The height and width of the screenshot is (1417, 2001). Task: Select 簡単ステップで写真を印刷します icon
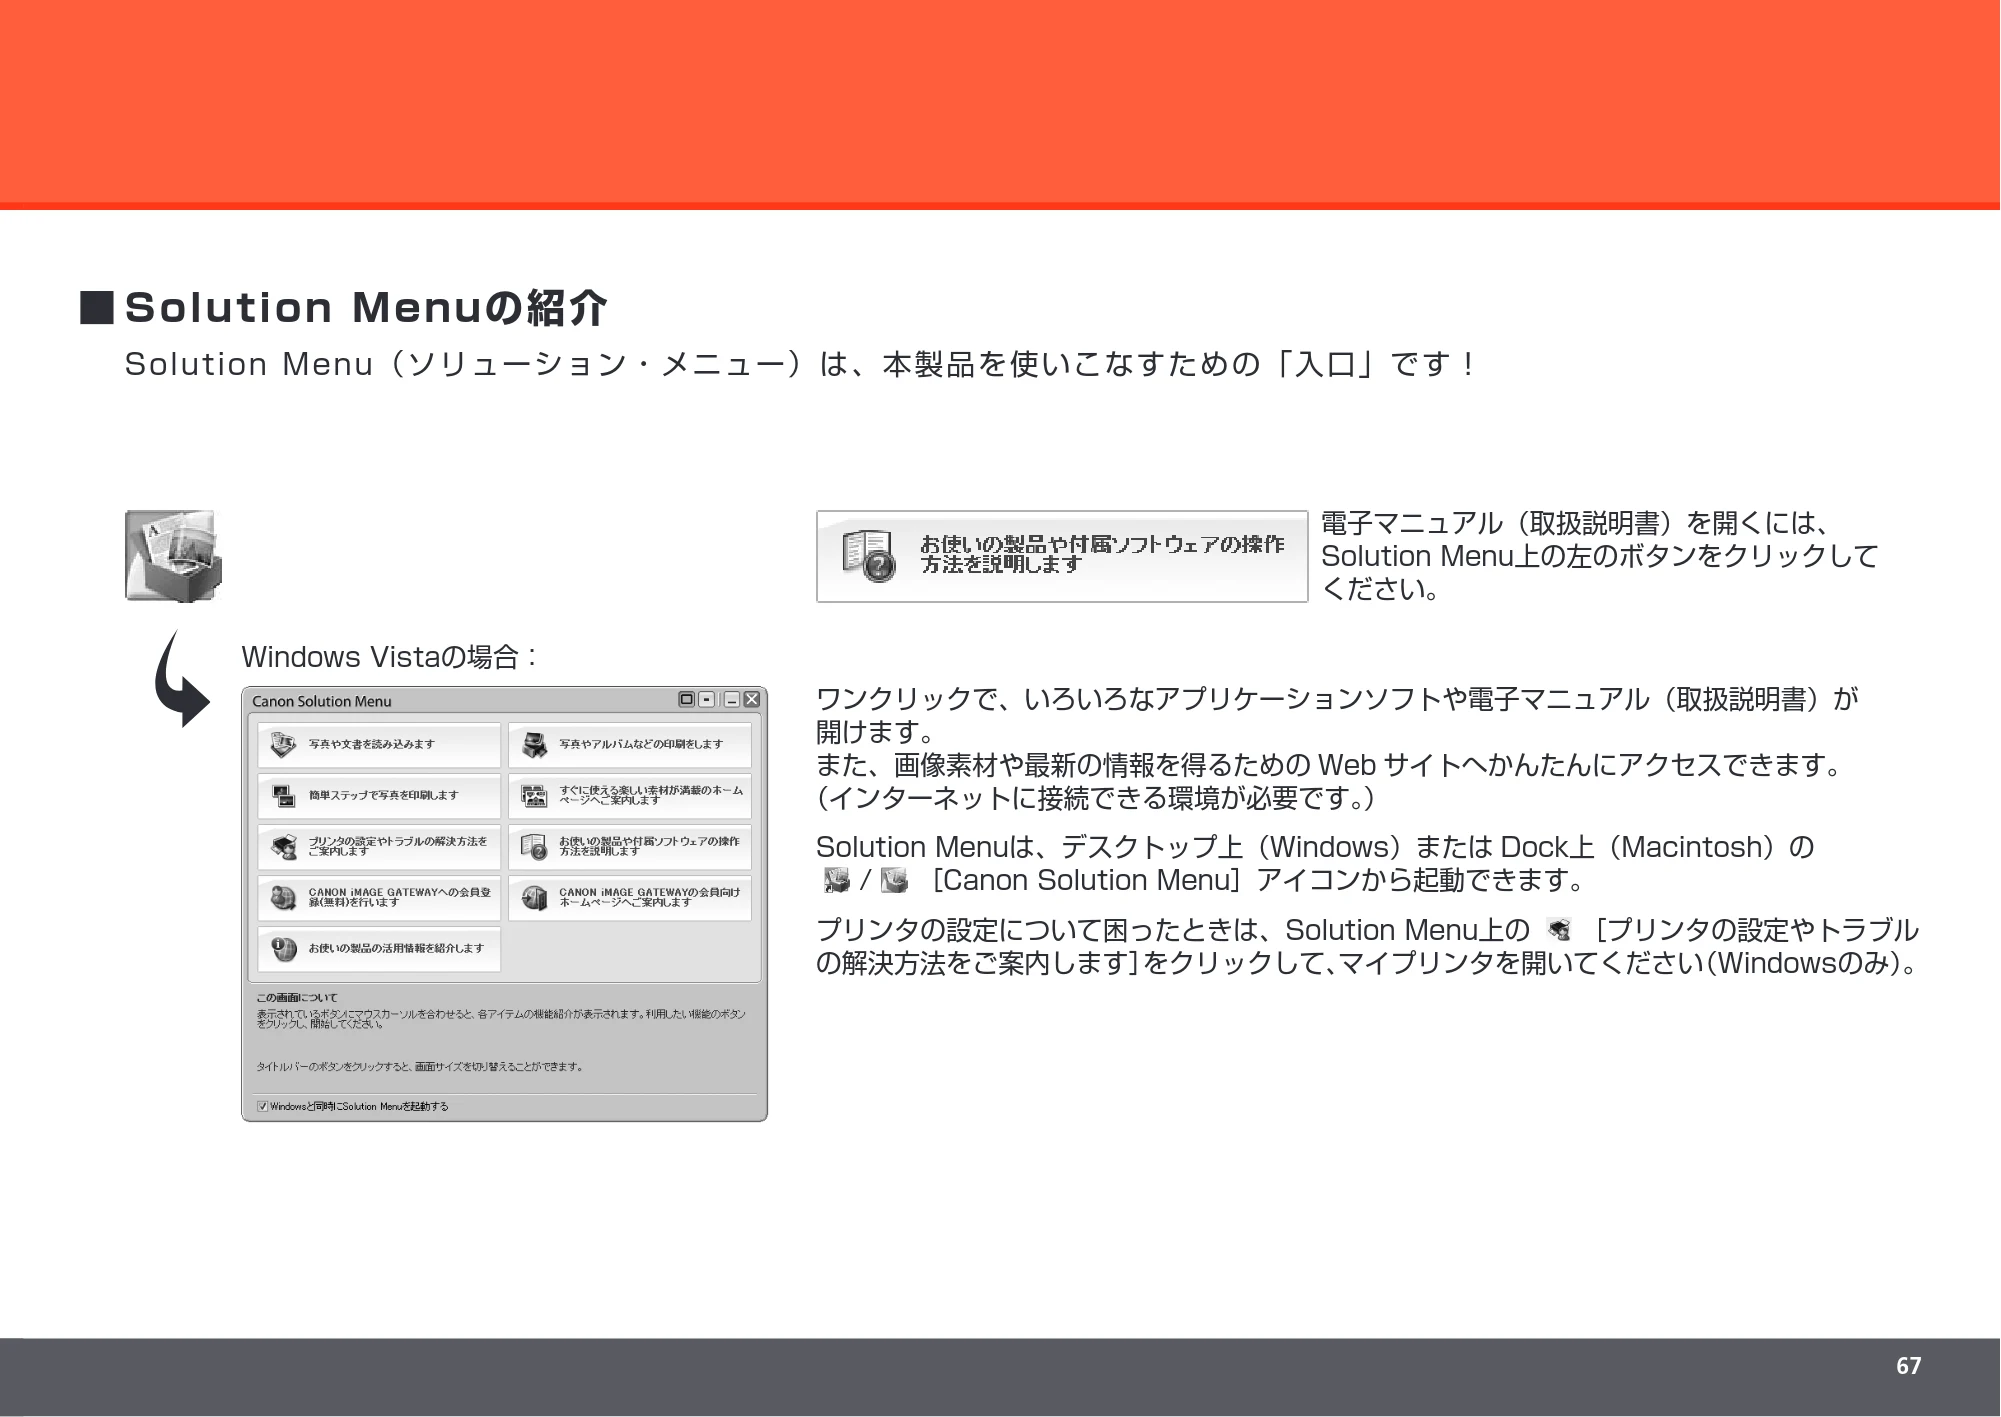point(286,796)
